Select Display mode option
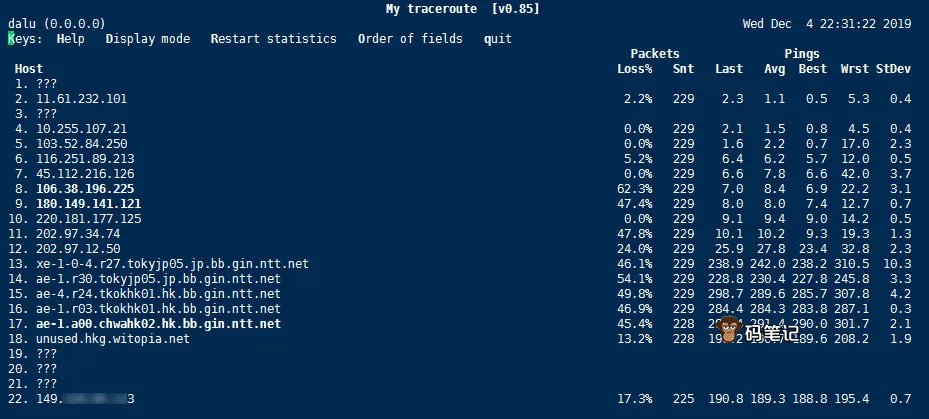This screenshot has width=929, height=419. pyautogui.click(x=147, y=38)
